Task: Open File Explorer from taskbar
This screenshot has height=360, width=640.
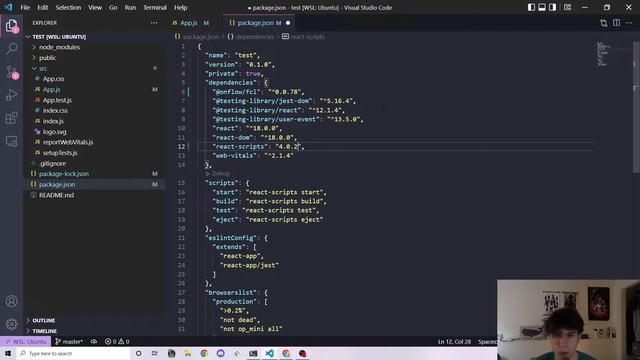Action: pyautogui.click(x=187, y=353)
